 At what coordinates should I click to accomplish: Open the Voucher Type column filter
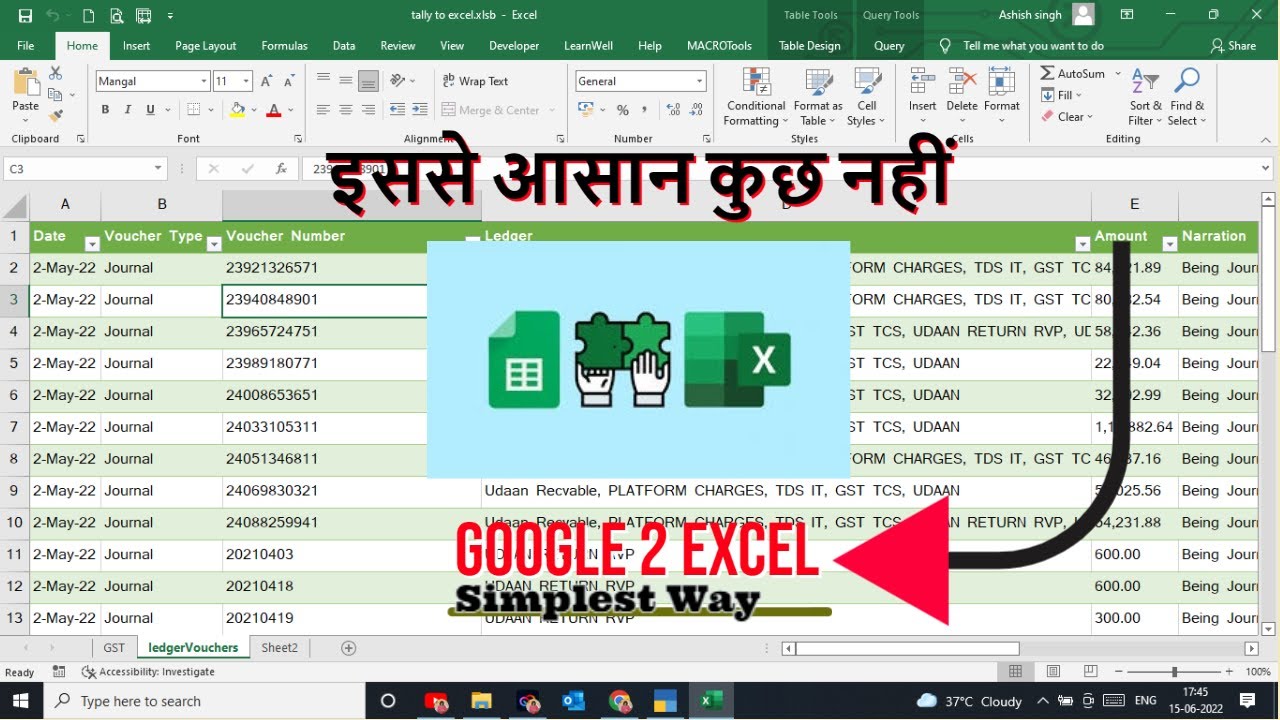212,241
